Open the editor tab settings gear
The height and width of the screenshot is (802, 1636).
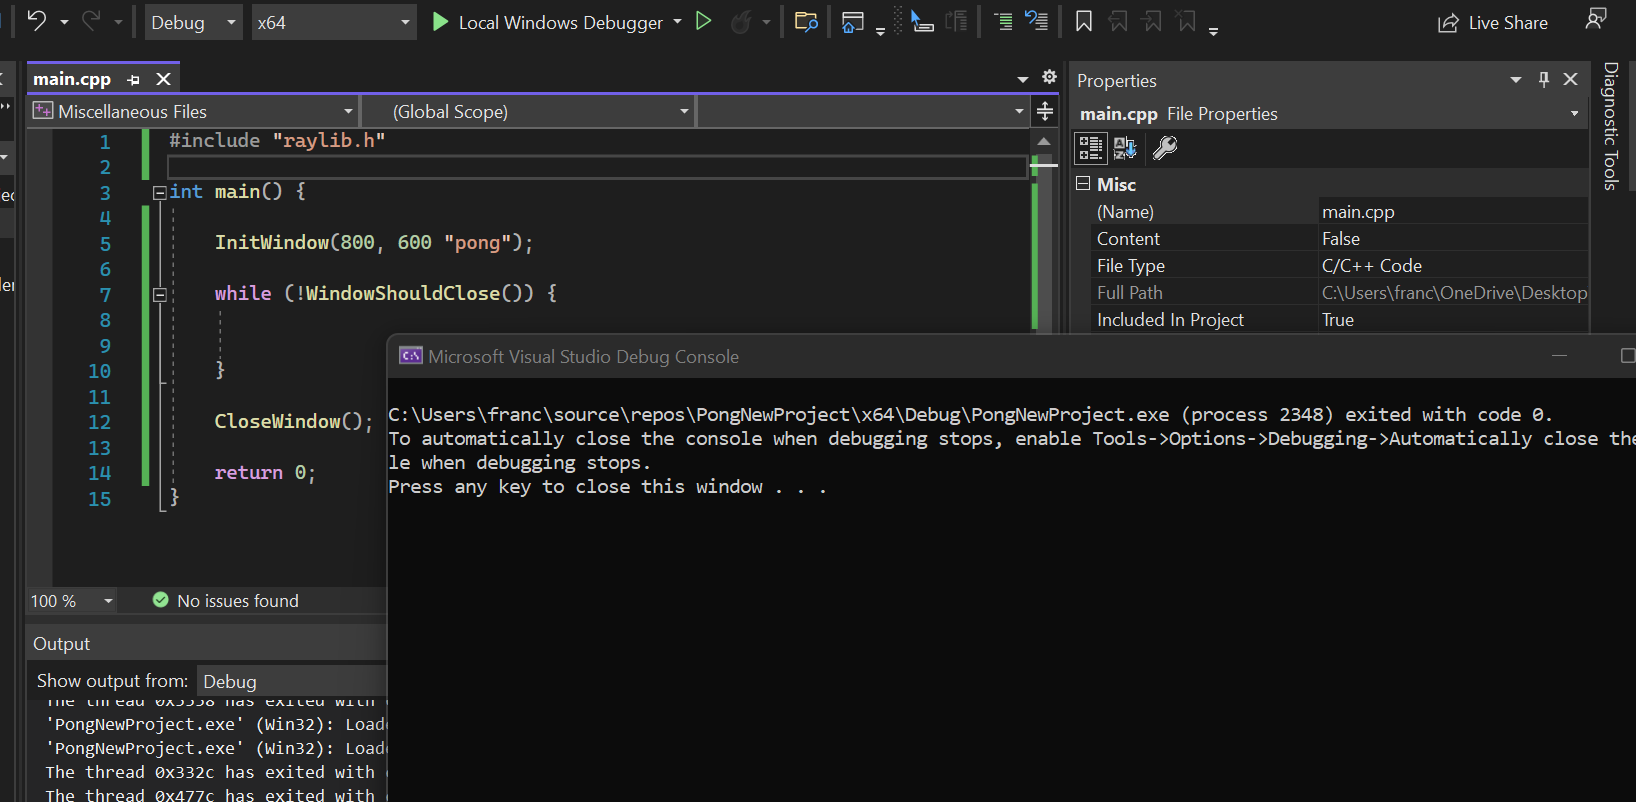[x=1049, y=77]
